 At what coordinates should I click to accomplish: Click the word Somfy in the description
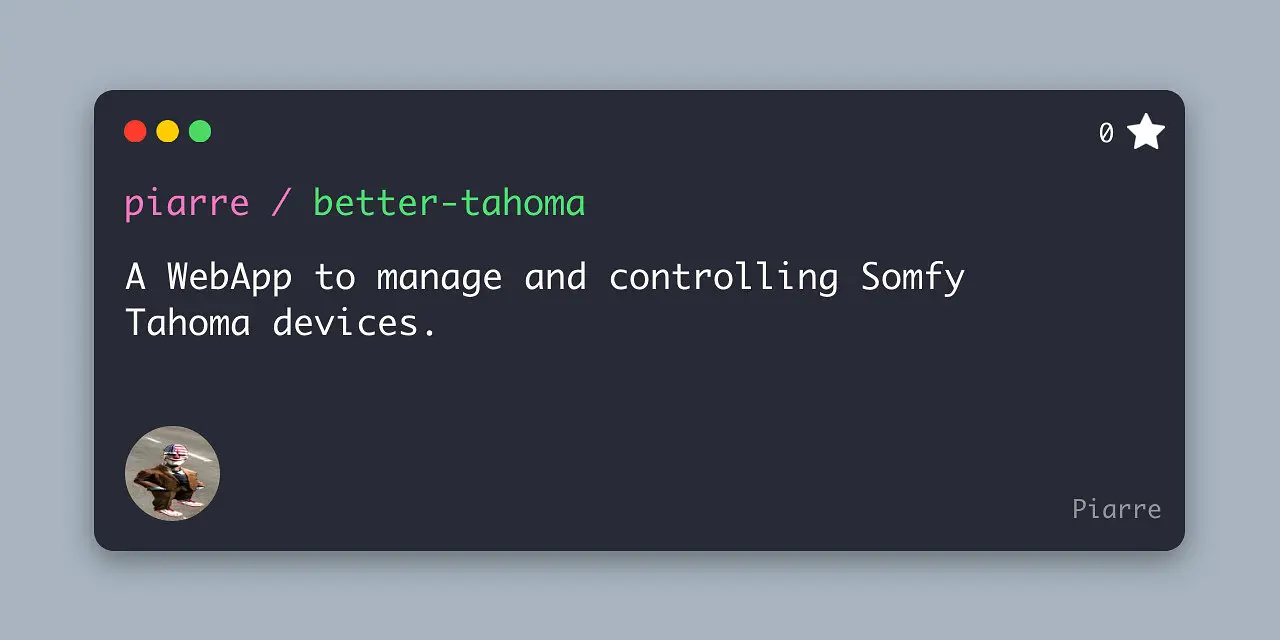tap(912, 277)
